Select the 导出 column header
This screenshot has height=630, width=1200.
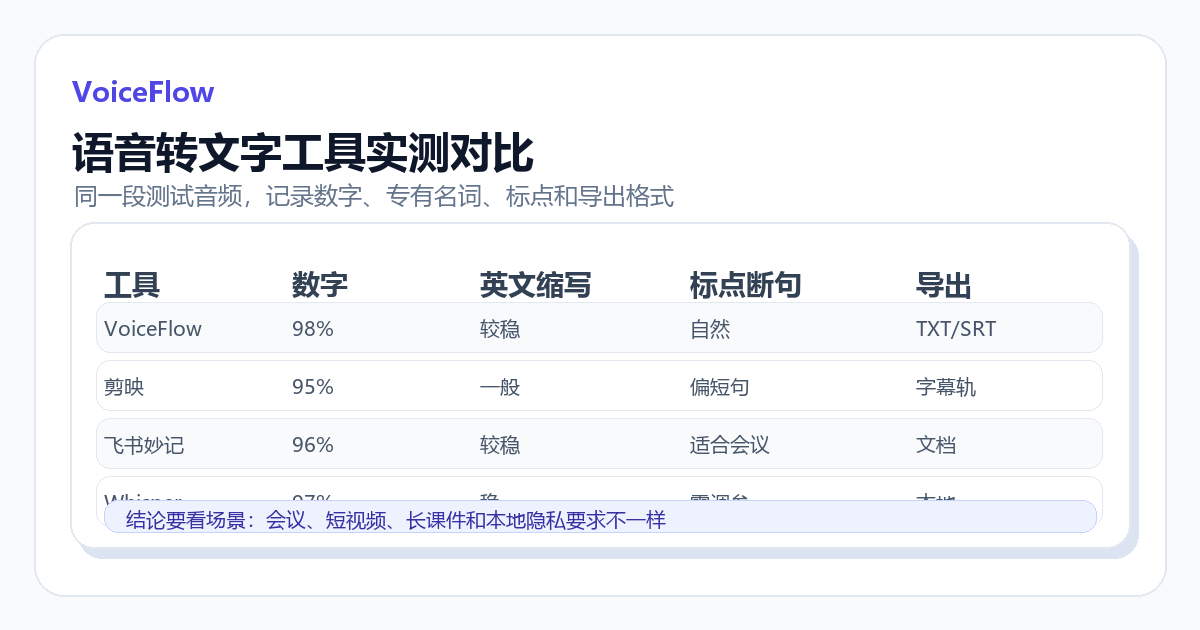pyautogui.click(x=944, y=286)
